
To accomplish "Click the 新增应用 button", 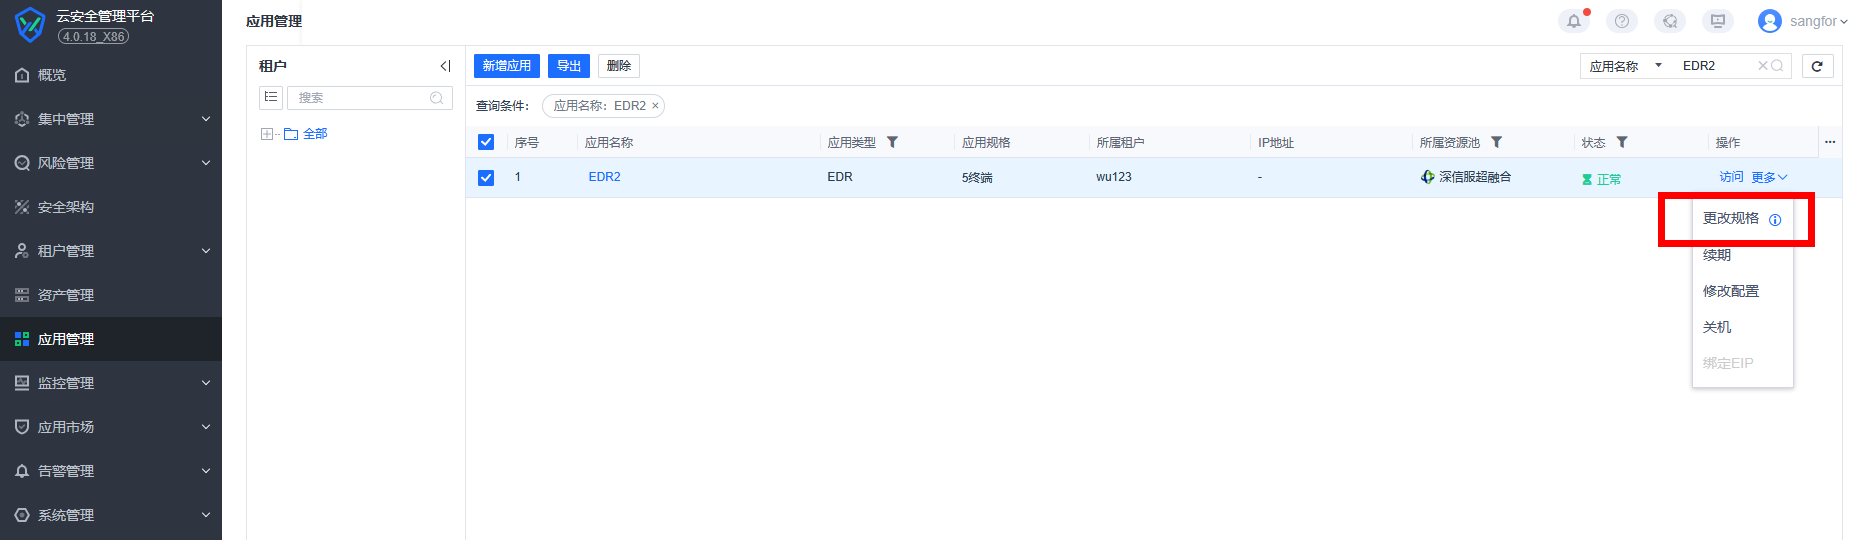I will tap(506, 66).
